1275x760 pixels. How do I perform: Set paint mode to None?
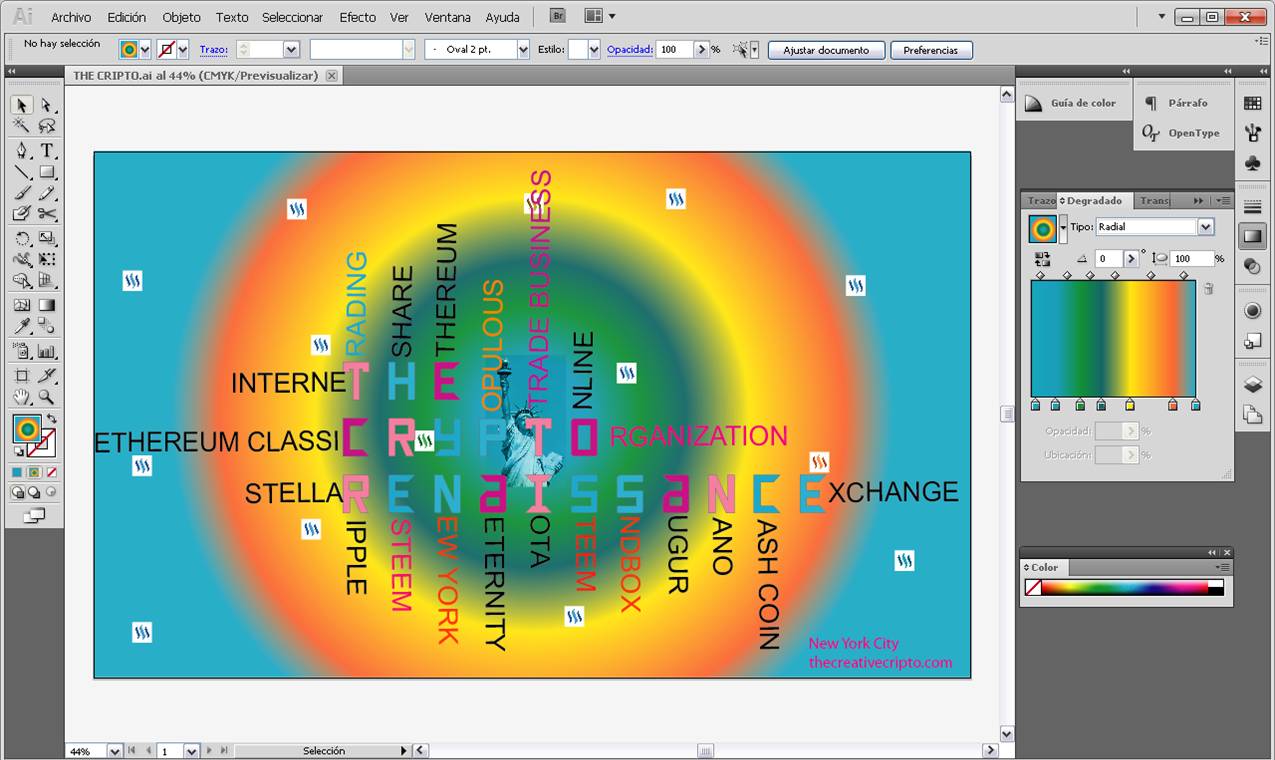click(x=51, y=472)
